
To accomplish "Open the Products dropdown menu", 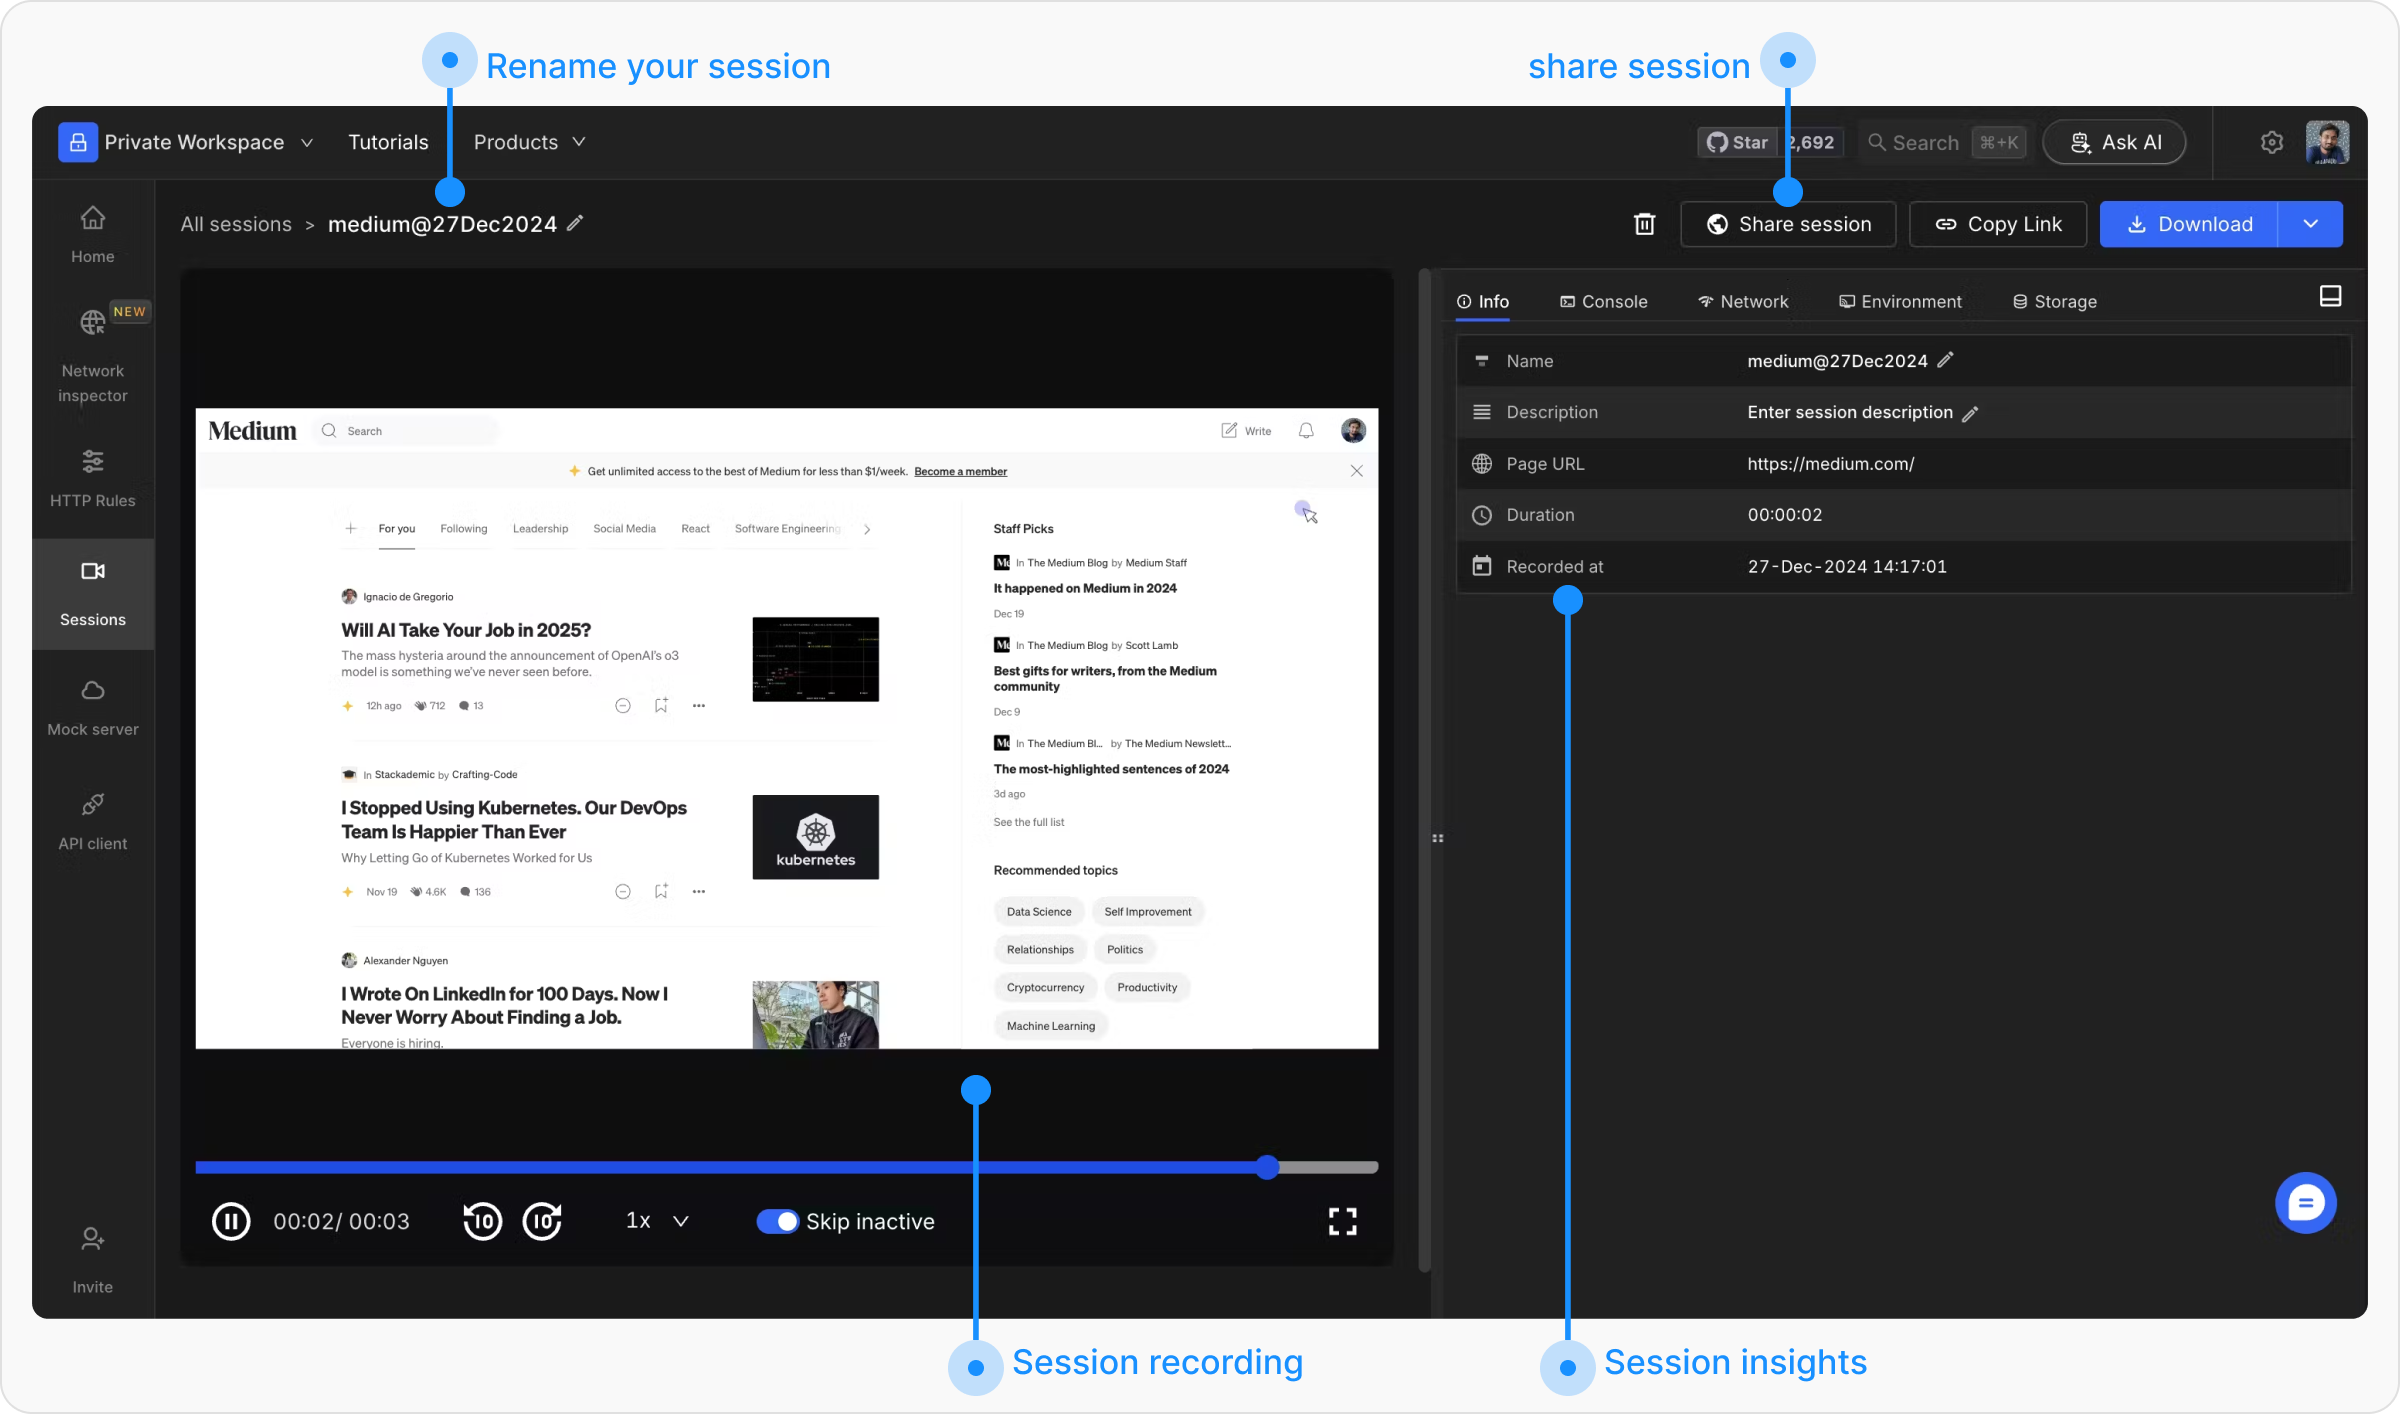I will [530, 142].
